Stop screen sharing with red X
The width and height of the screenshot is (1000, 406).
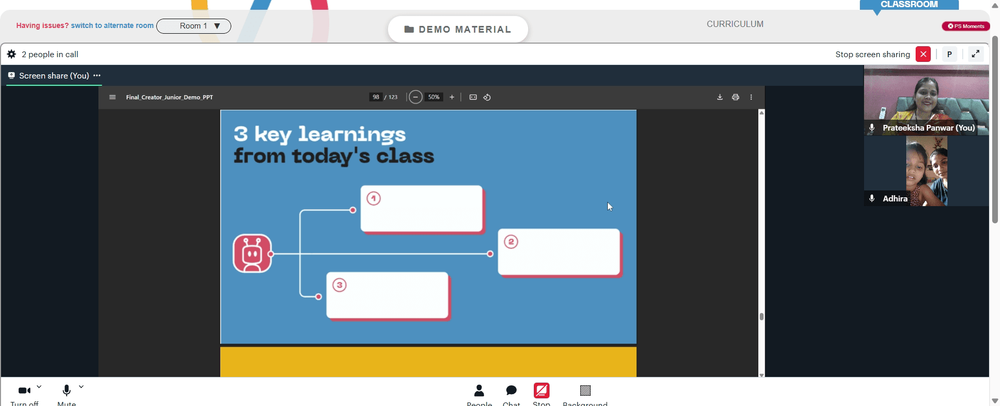923,54
